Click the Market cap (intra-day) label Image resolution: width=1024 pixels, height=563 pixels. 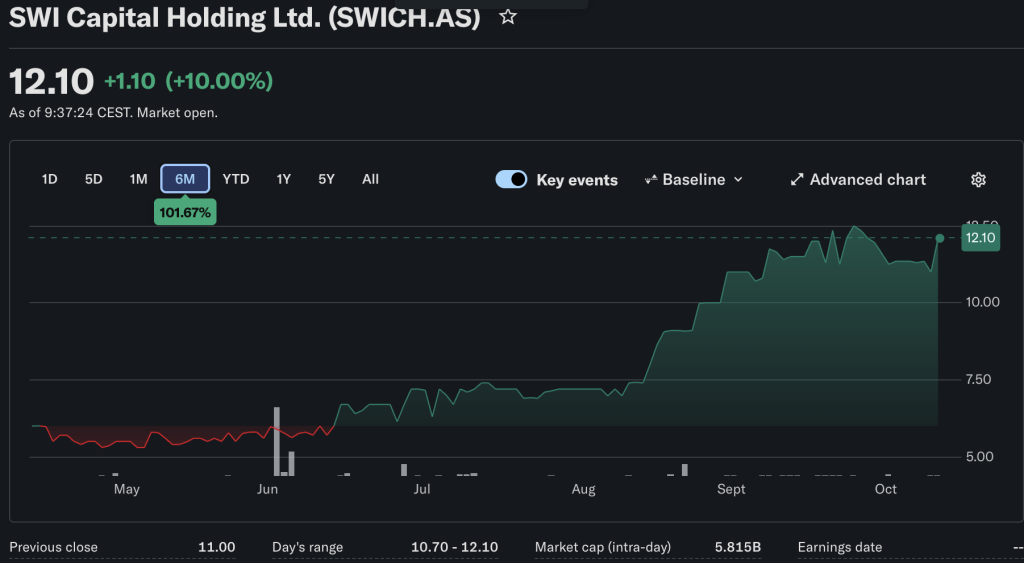[x=603, y=547]
